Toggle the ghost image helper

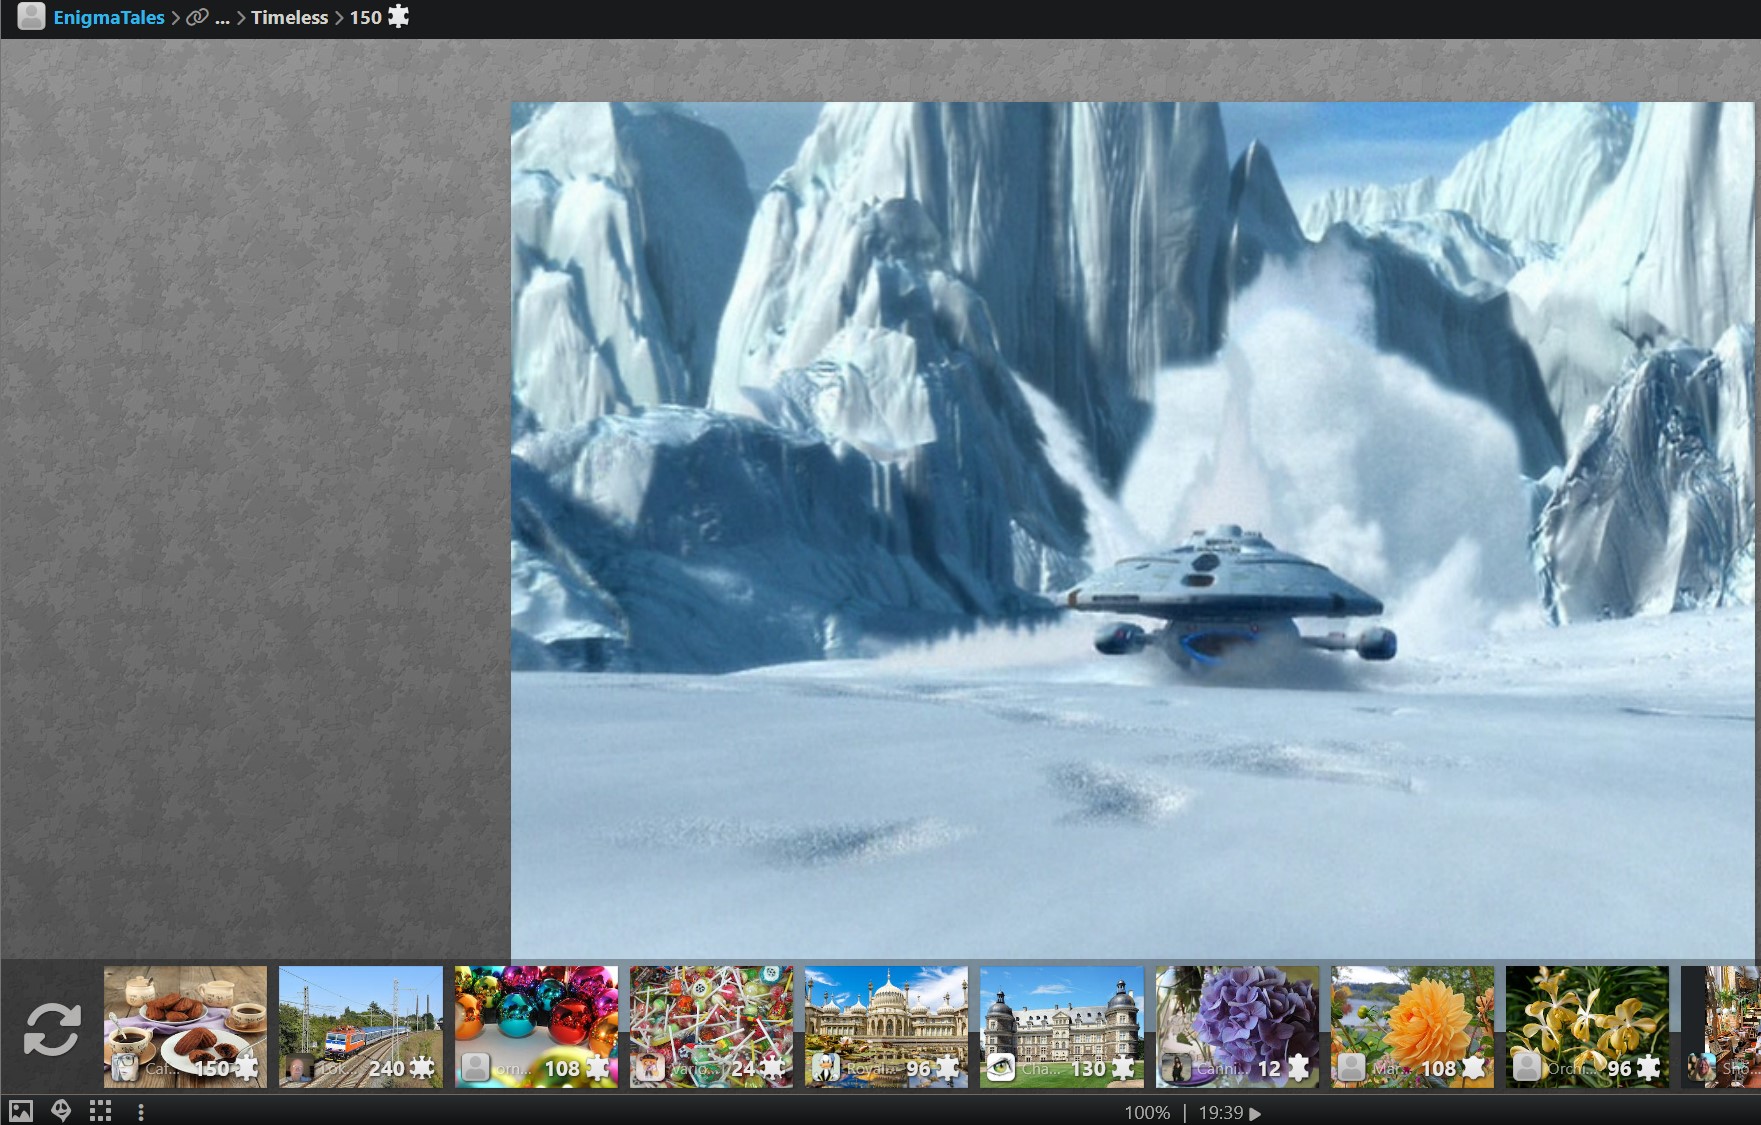[61, 1111]
